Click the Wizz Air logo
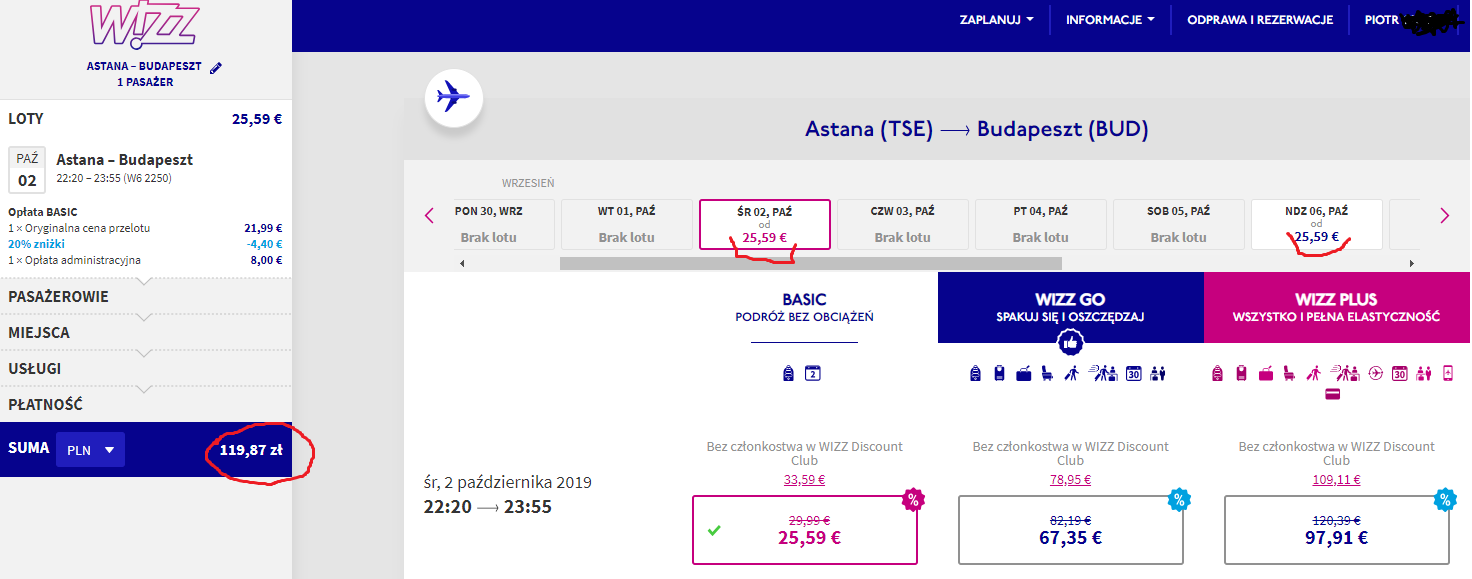 click(x=145, y=25)
